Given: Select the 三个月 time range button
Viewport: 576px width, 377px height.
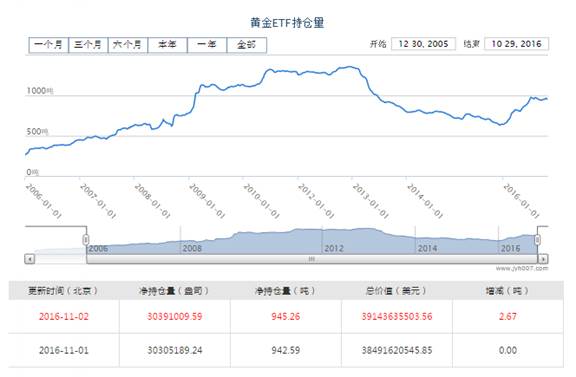Looking at the screenshot, I should pyautogui.click(x=88, y=45).
